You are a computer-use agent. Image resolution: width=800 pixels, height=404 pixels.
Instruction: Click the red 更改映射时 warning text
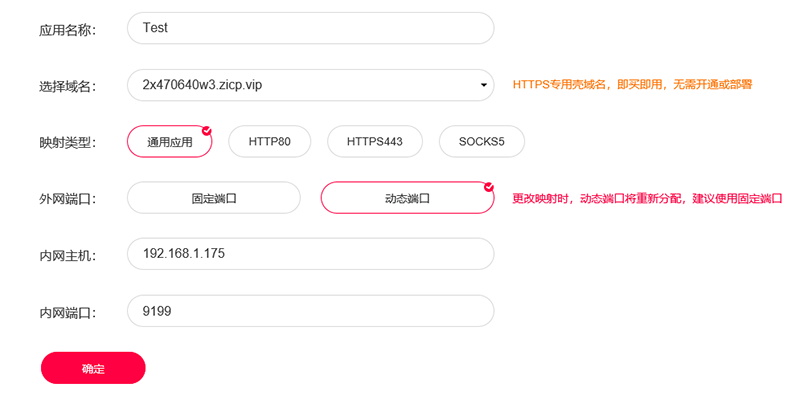[646, 199]
